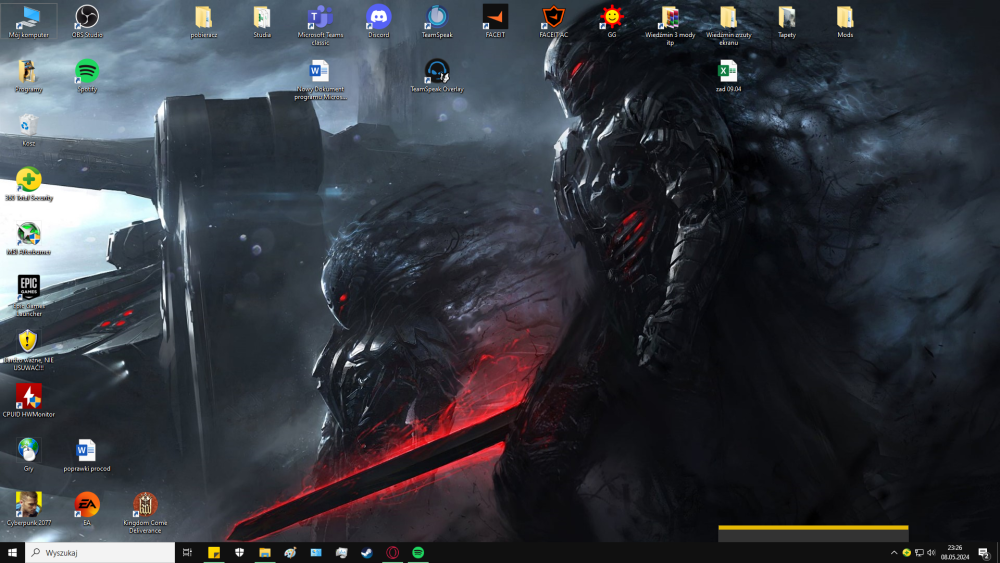Click the GG sun-face desktop icon

click(x=612, y=17)
